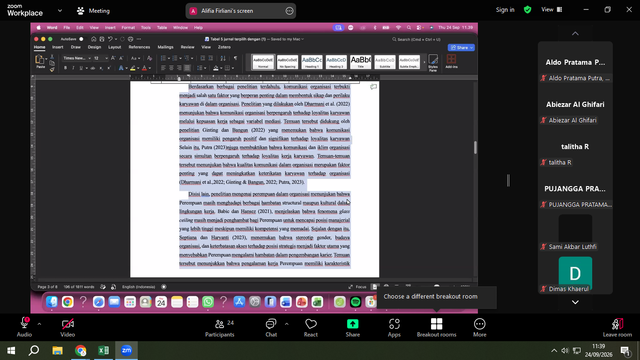This screenshot has height=360, width=640.
Task: Open the More options menu
Action: click(480, 328)
